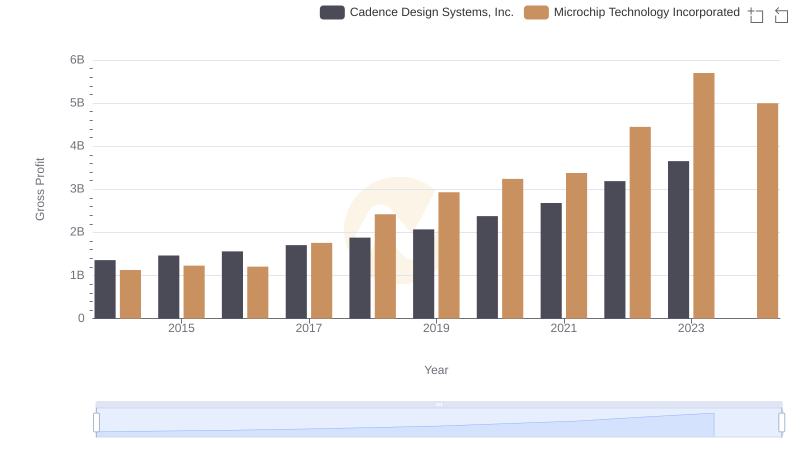The width and height of the screenshot is (800, 461).
Task: Toggle Microchip Technology legend swatch
Action: tap(536, 12)
